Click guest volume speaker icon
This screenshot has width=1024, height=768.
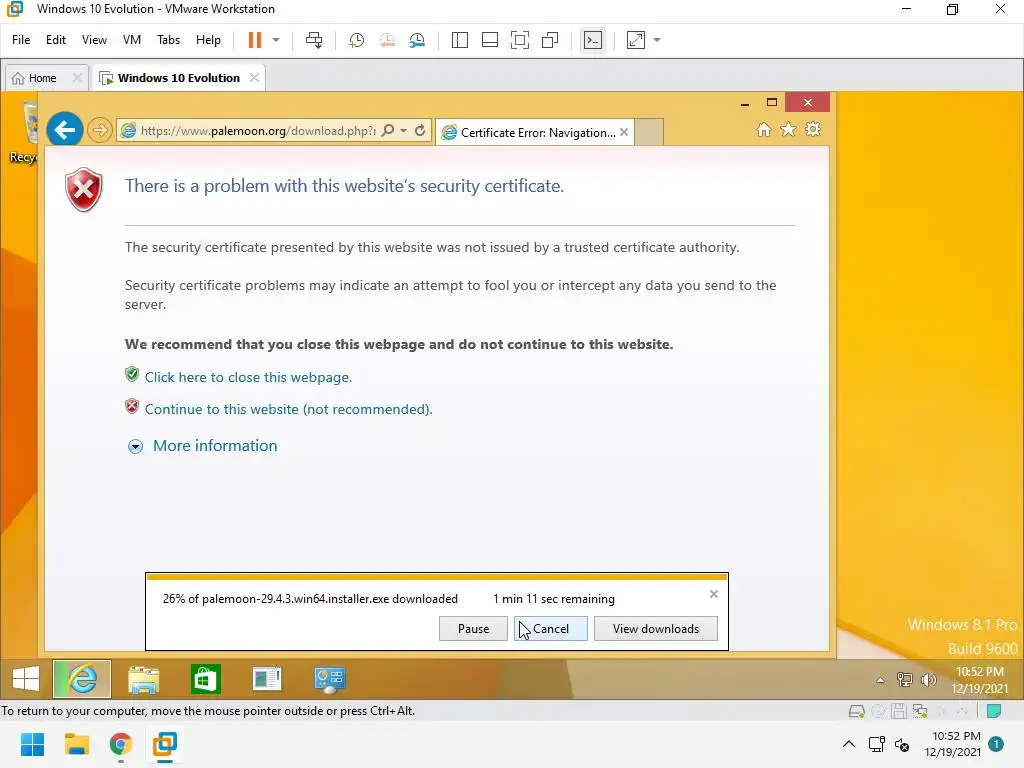(928, 680)
